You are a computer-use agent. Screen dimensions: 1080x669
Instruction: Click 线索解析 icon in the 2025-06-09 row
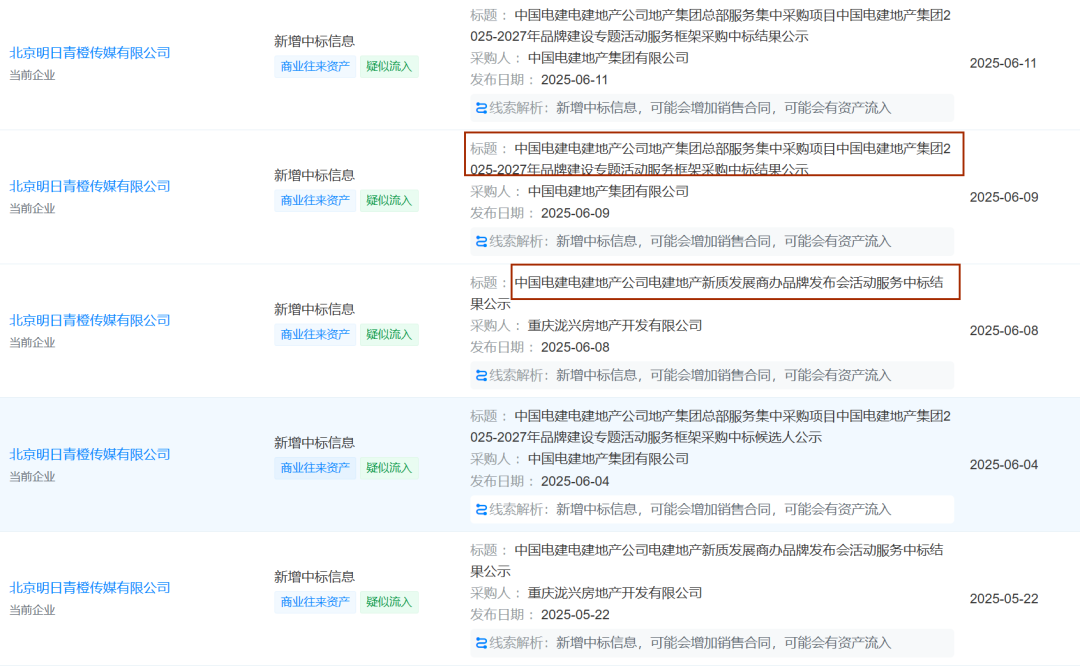(481, 242)
